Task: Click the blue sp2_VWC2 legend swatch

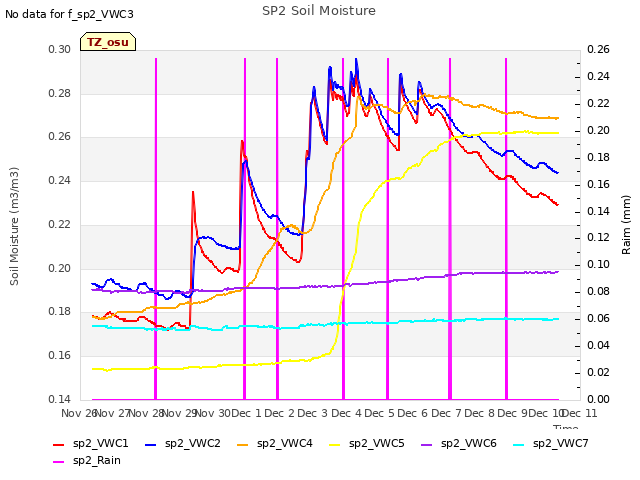Action: (151, 444)
